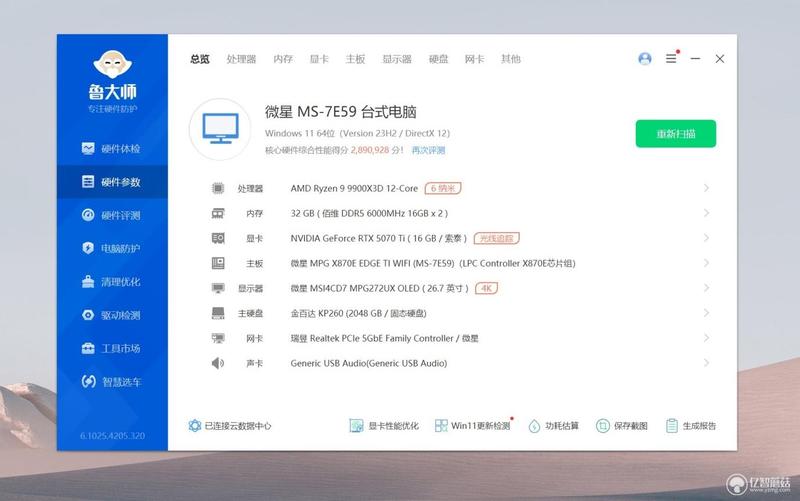This screenshot has width=800, height=501.
Task: Open 智慧选车 in the sidebar
Action: pos(112,381)
